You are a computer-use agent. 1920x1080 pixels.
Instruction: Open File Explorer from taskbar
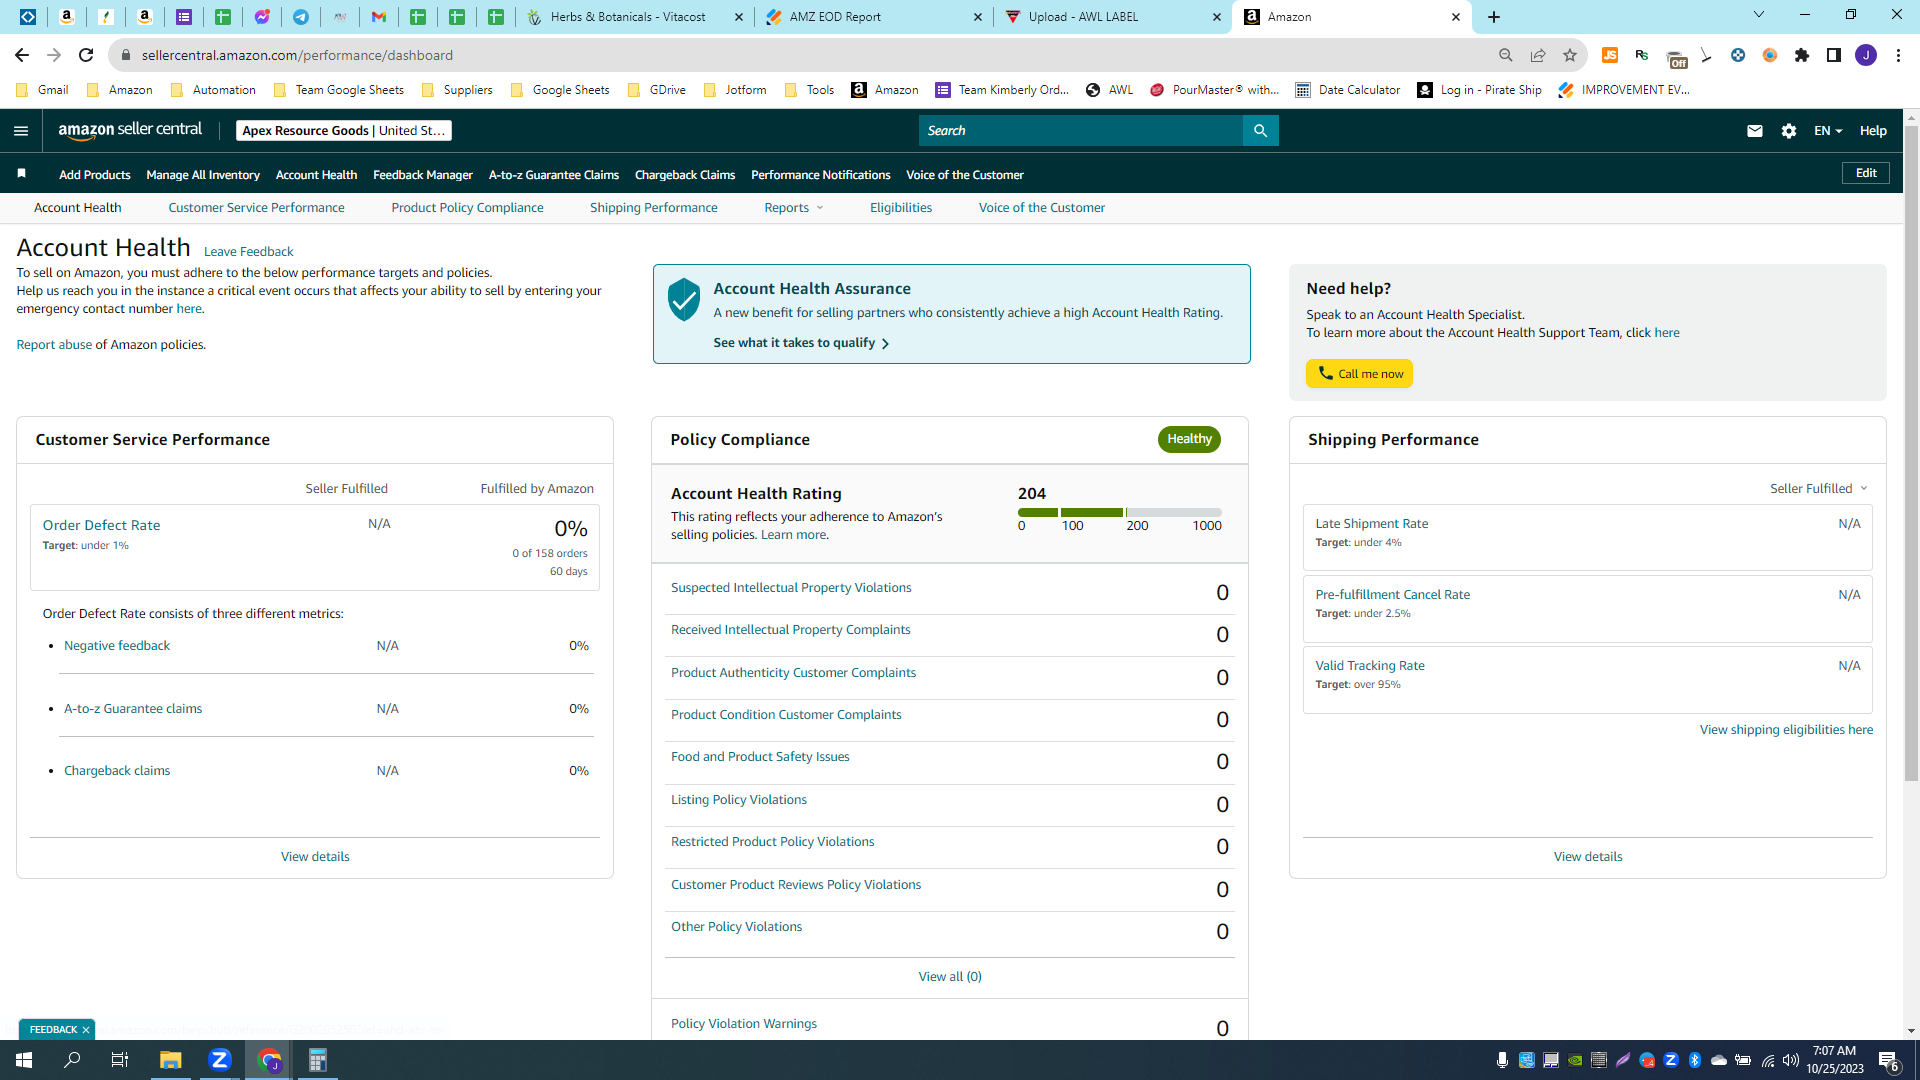click(x=170, y=1060)
